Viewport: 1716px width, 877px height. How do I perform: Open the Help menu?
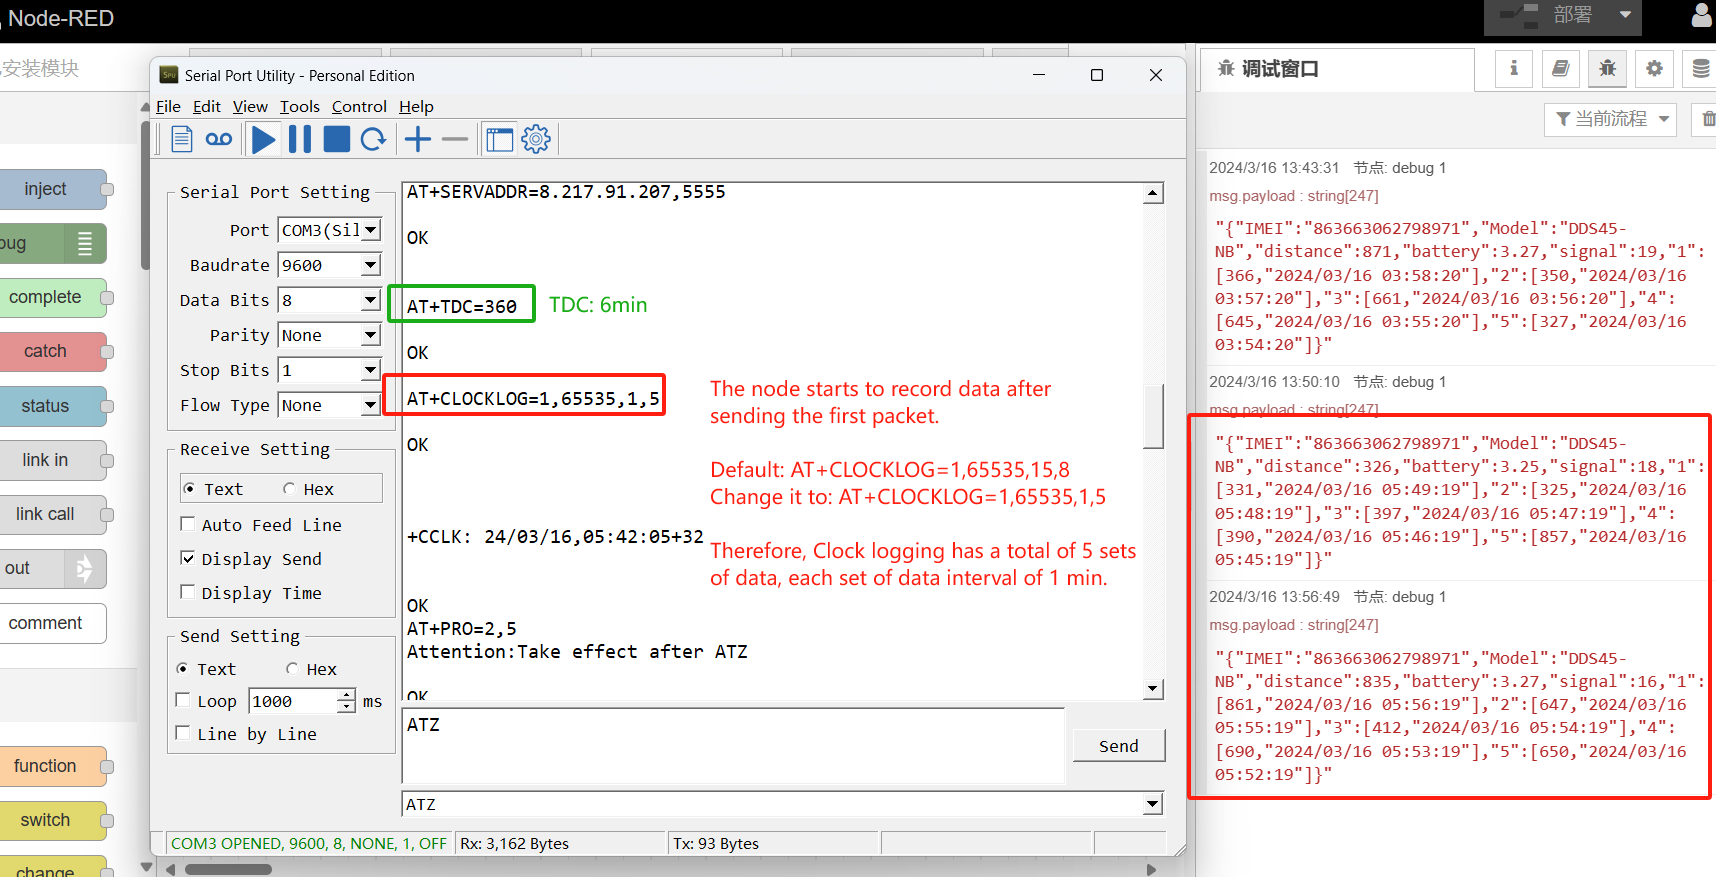(416, 107)
